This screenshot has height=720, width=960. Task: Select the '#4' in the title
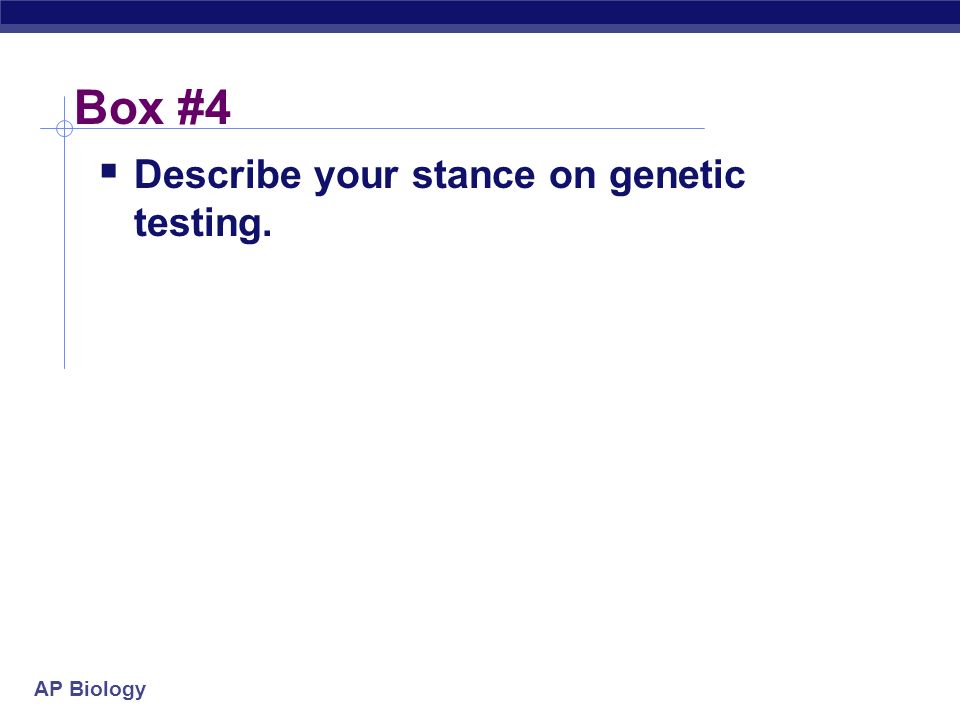204,108
